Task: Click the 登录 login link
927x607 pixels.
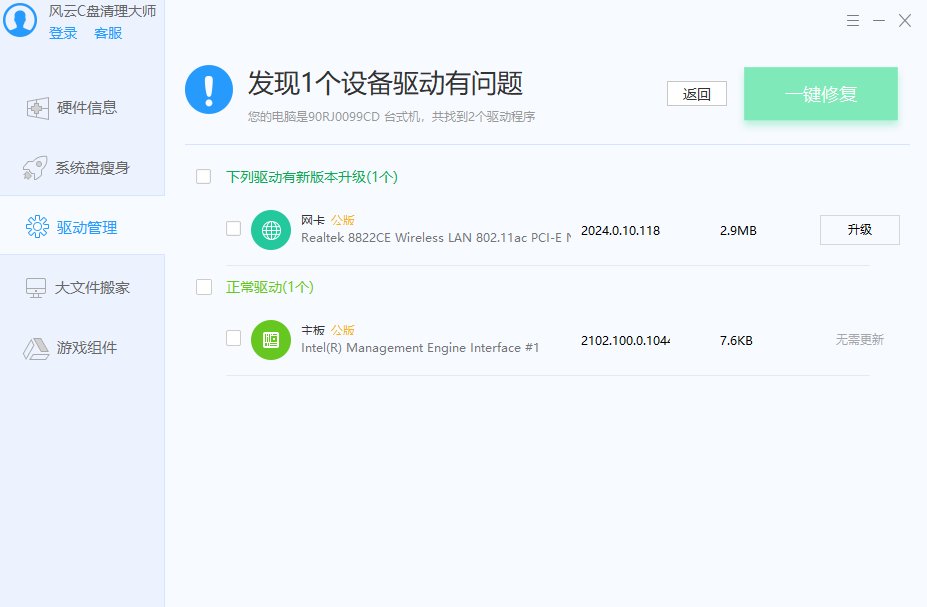Action: pyautogui.click(x=63, y=33)
